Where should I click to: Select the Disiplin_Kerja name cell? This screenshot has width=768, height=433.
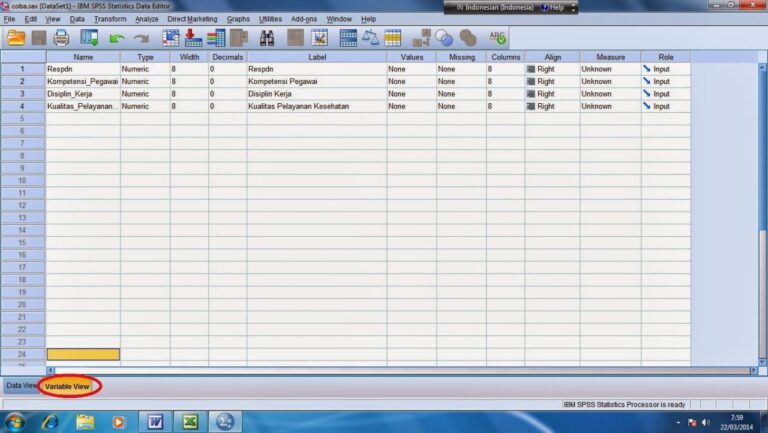click(83, 94)
